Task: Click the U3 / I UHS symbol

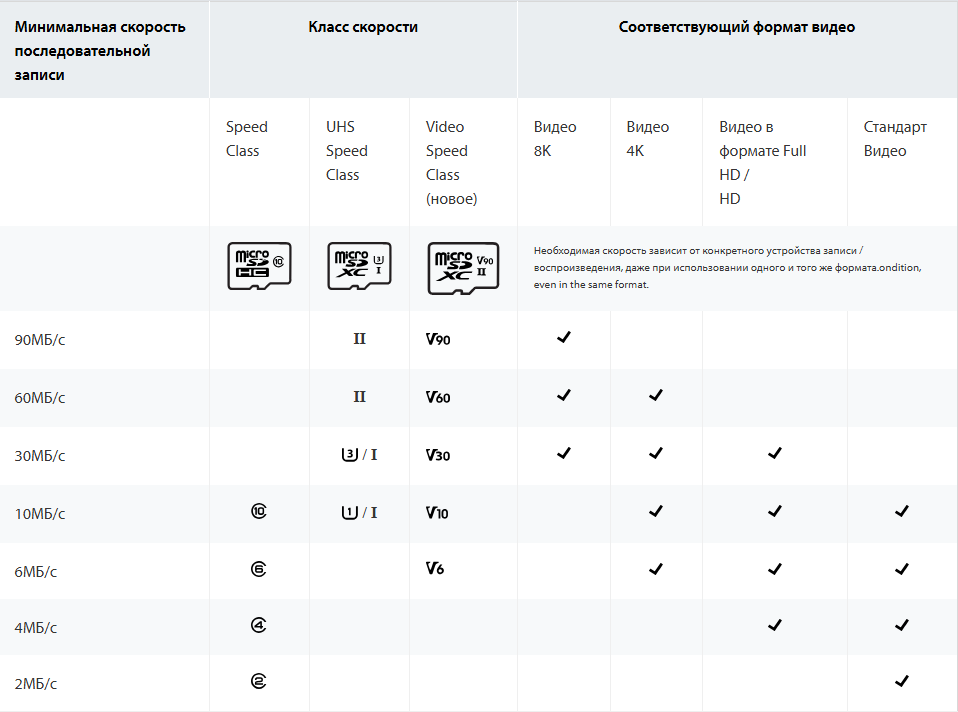Action: pos(359,455)
